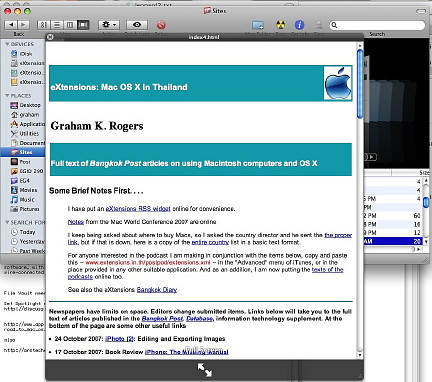This screenshot has width=432, height=382.
Task: Follow the Bangkok Post link
Action: point(162,319)
